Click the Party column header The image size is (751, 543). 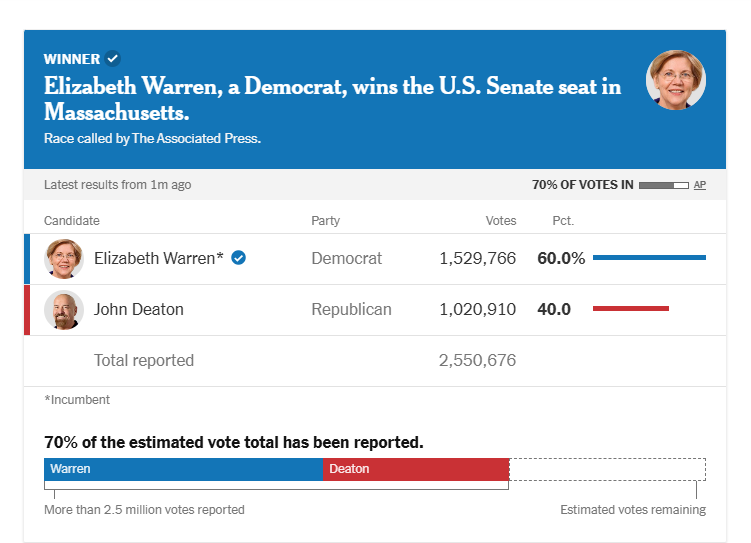click(326, 221)
